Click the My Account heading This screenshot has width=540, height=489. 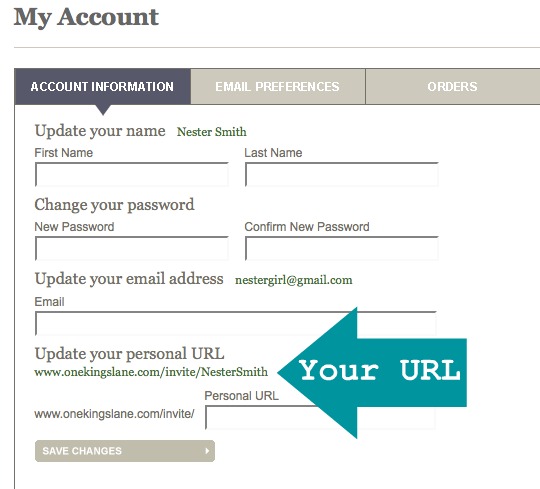pyautogui.click(x=86, y=17)
